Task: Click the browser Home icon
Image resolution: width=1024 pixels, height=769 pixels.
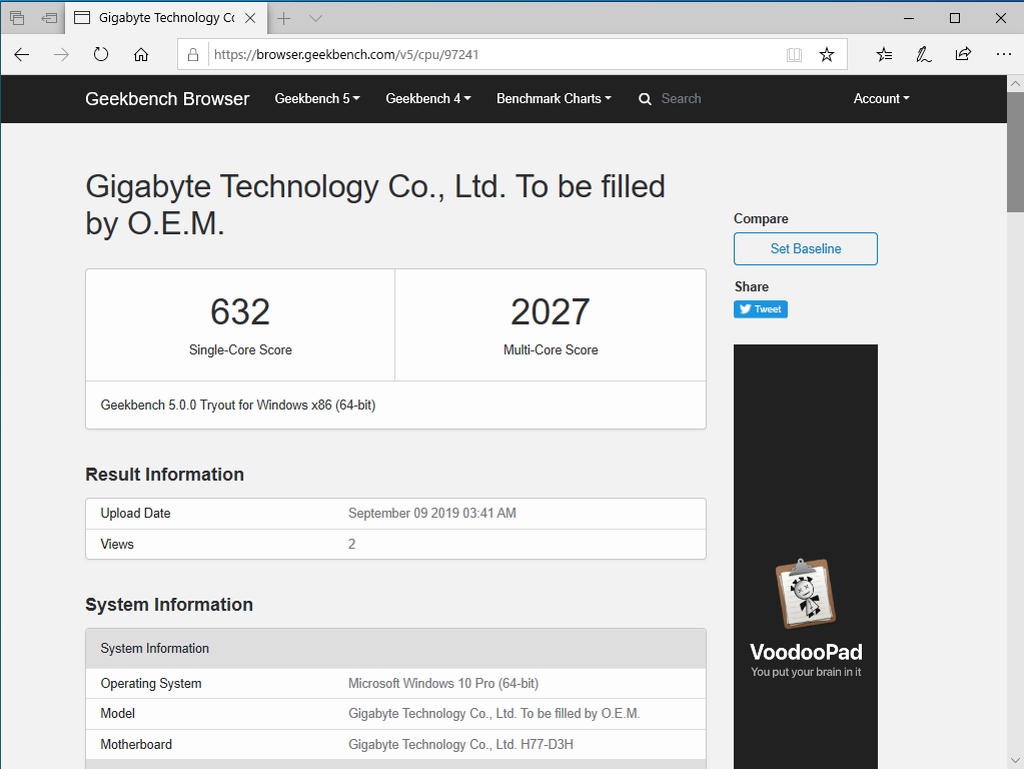Action: 141,55
